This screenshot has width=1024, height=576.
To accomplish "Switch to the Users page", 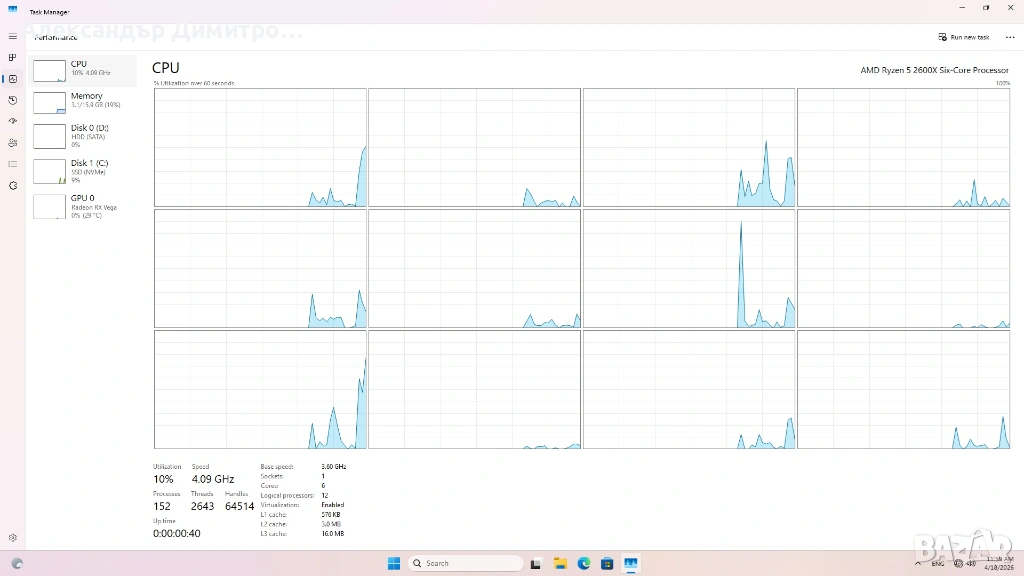I will (x=12, y=142).
